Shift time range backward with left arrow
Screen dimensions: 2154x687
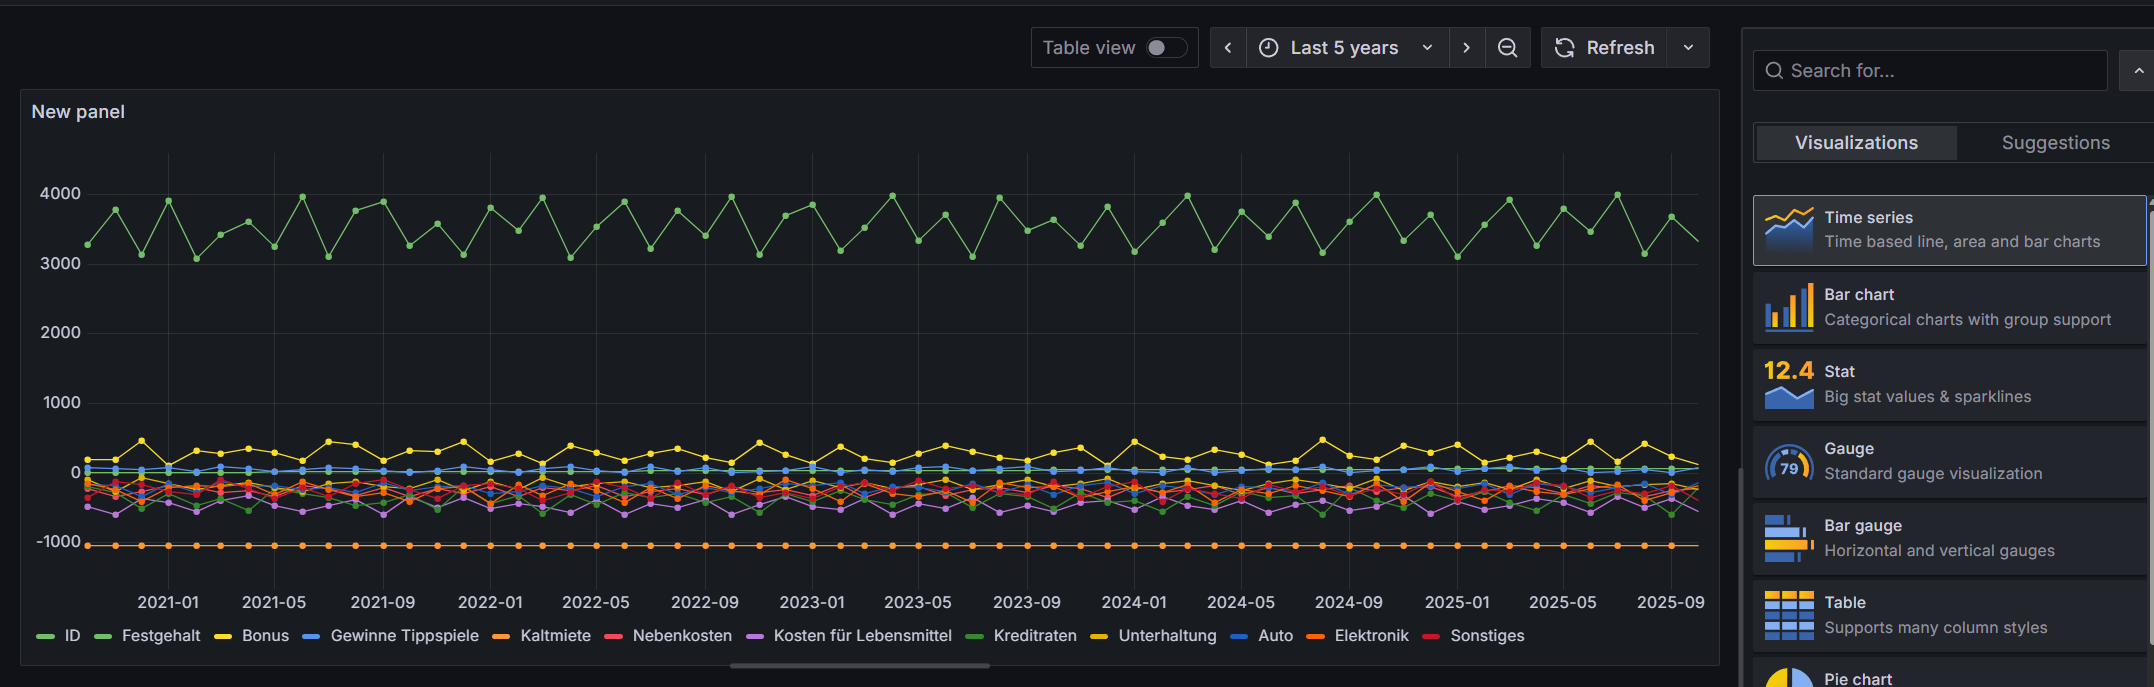1228,48
